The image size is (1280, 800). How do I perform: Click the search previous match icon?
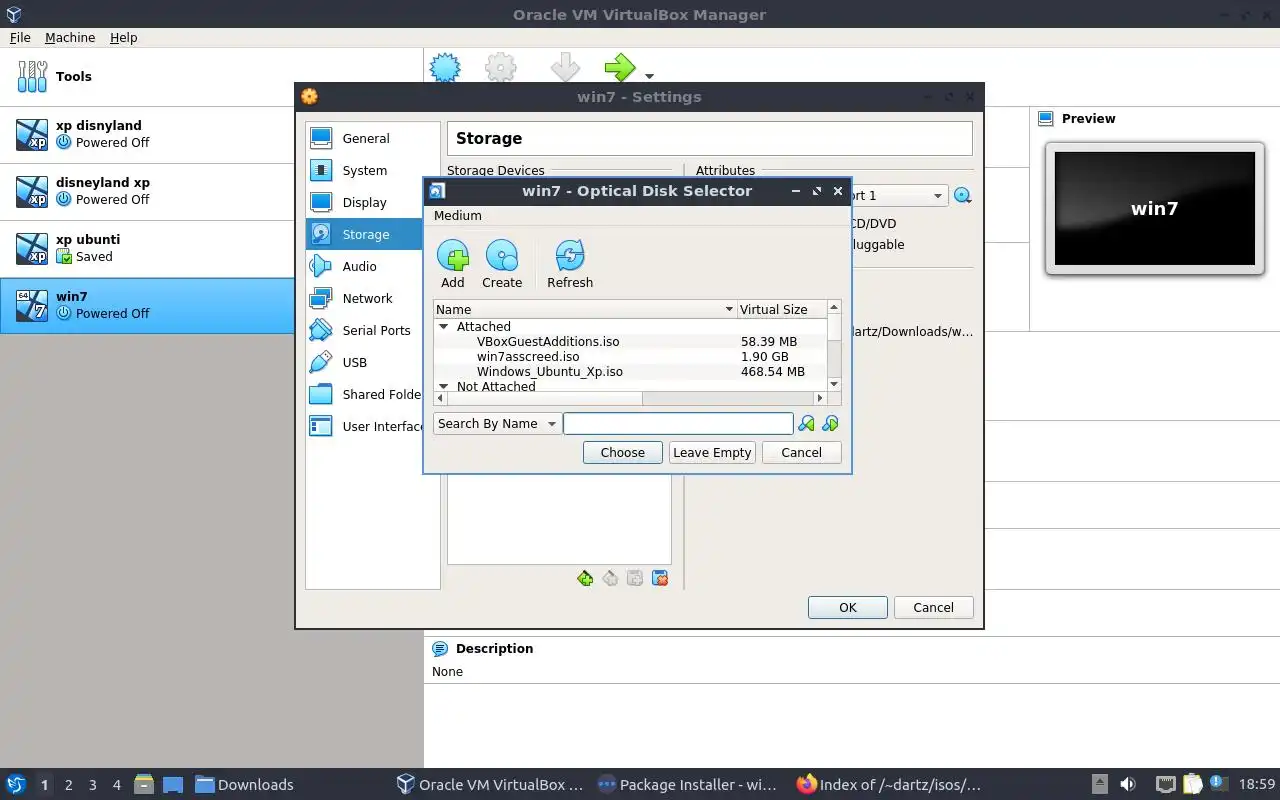[806, 424]
